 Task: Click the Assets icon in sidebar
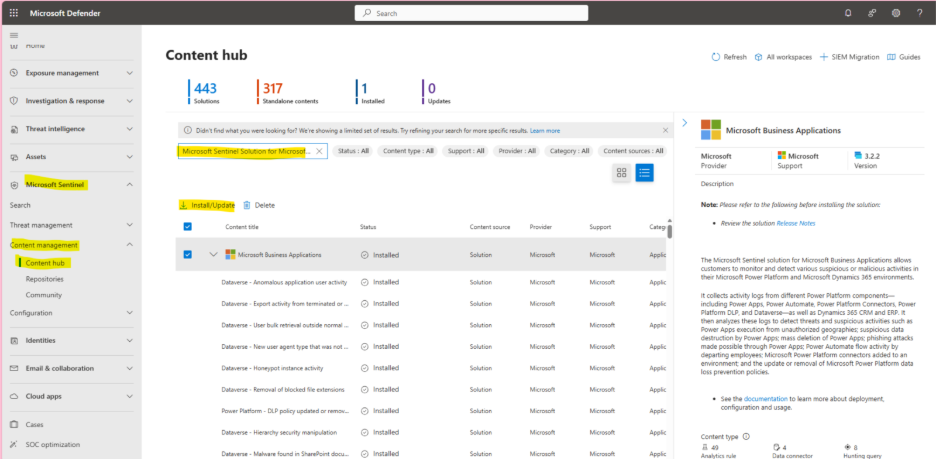pyautogui.click(x=14, y=157)
